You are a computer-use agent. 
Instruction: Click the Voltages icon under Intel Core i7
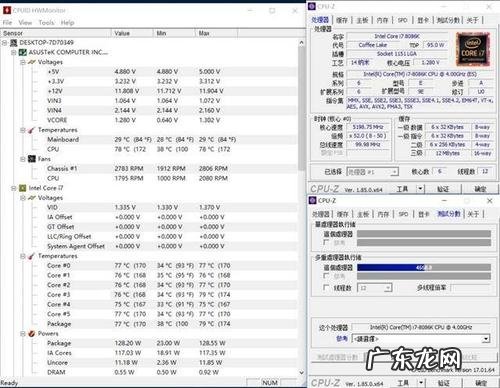32,198
